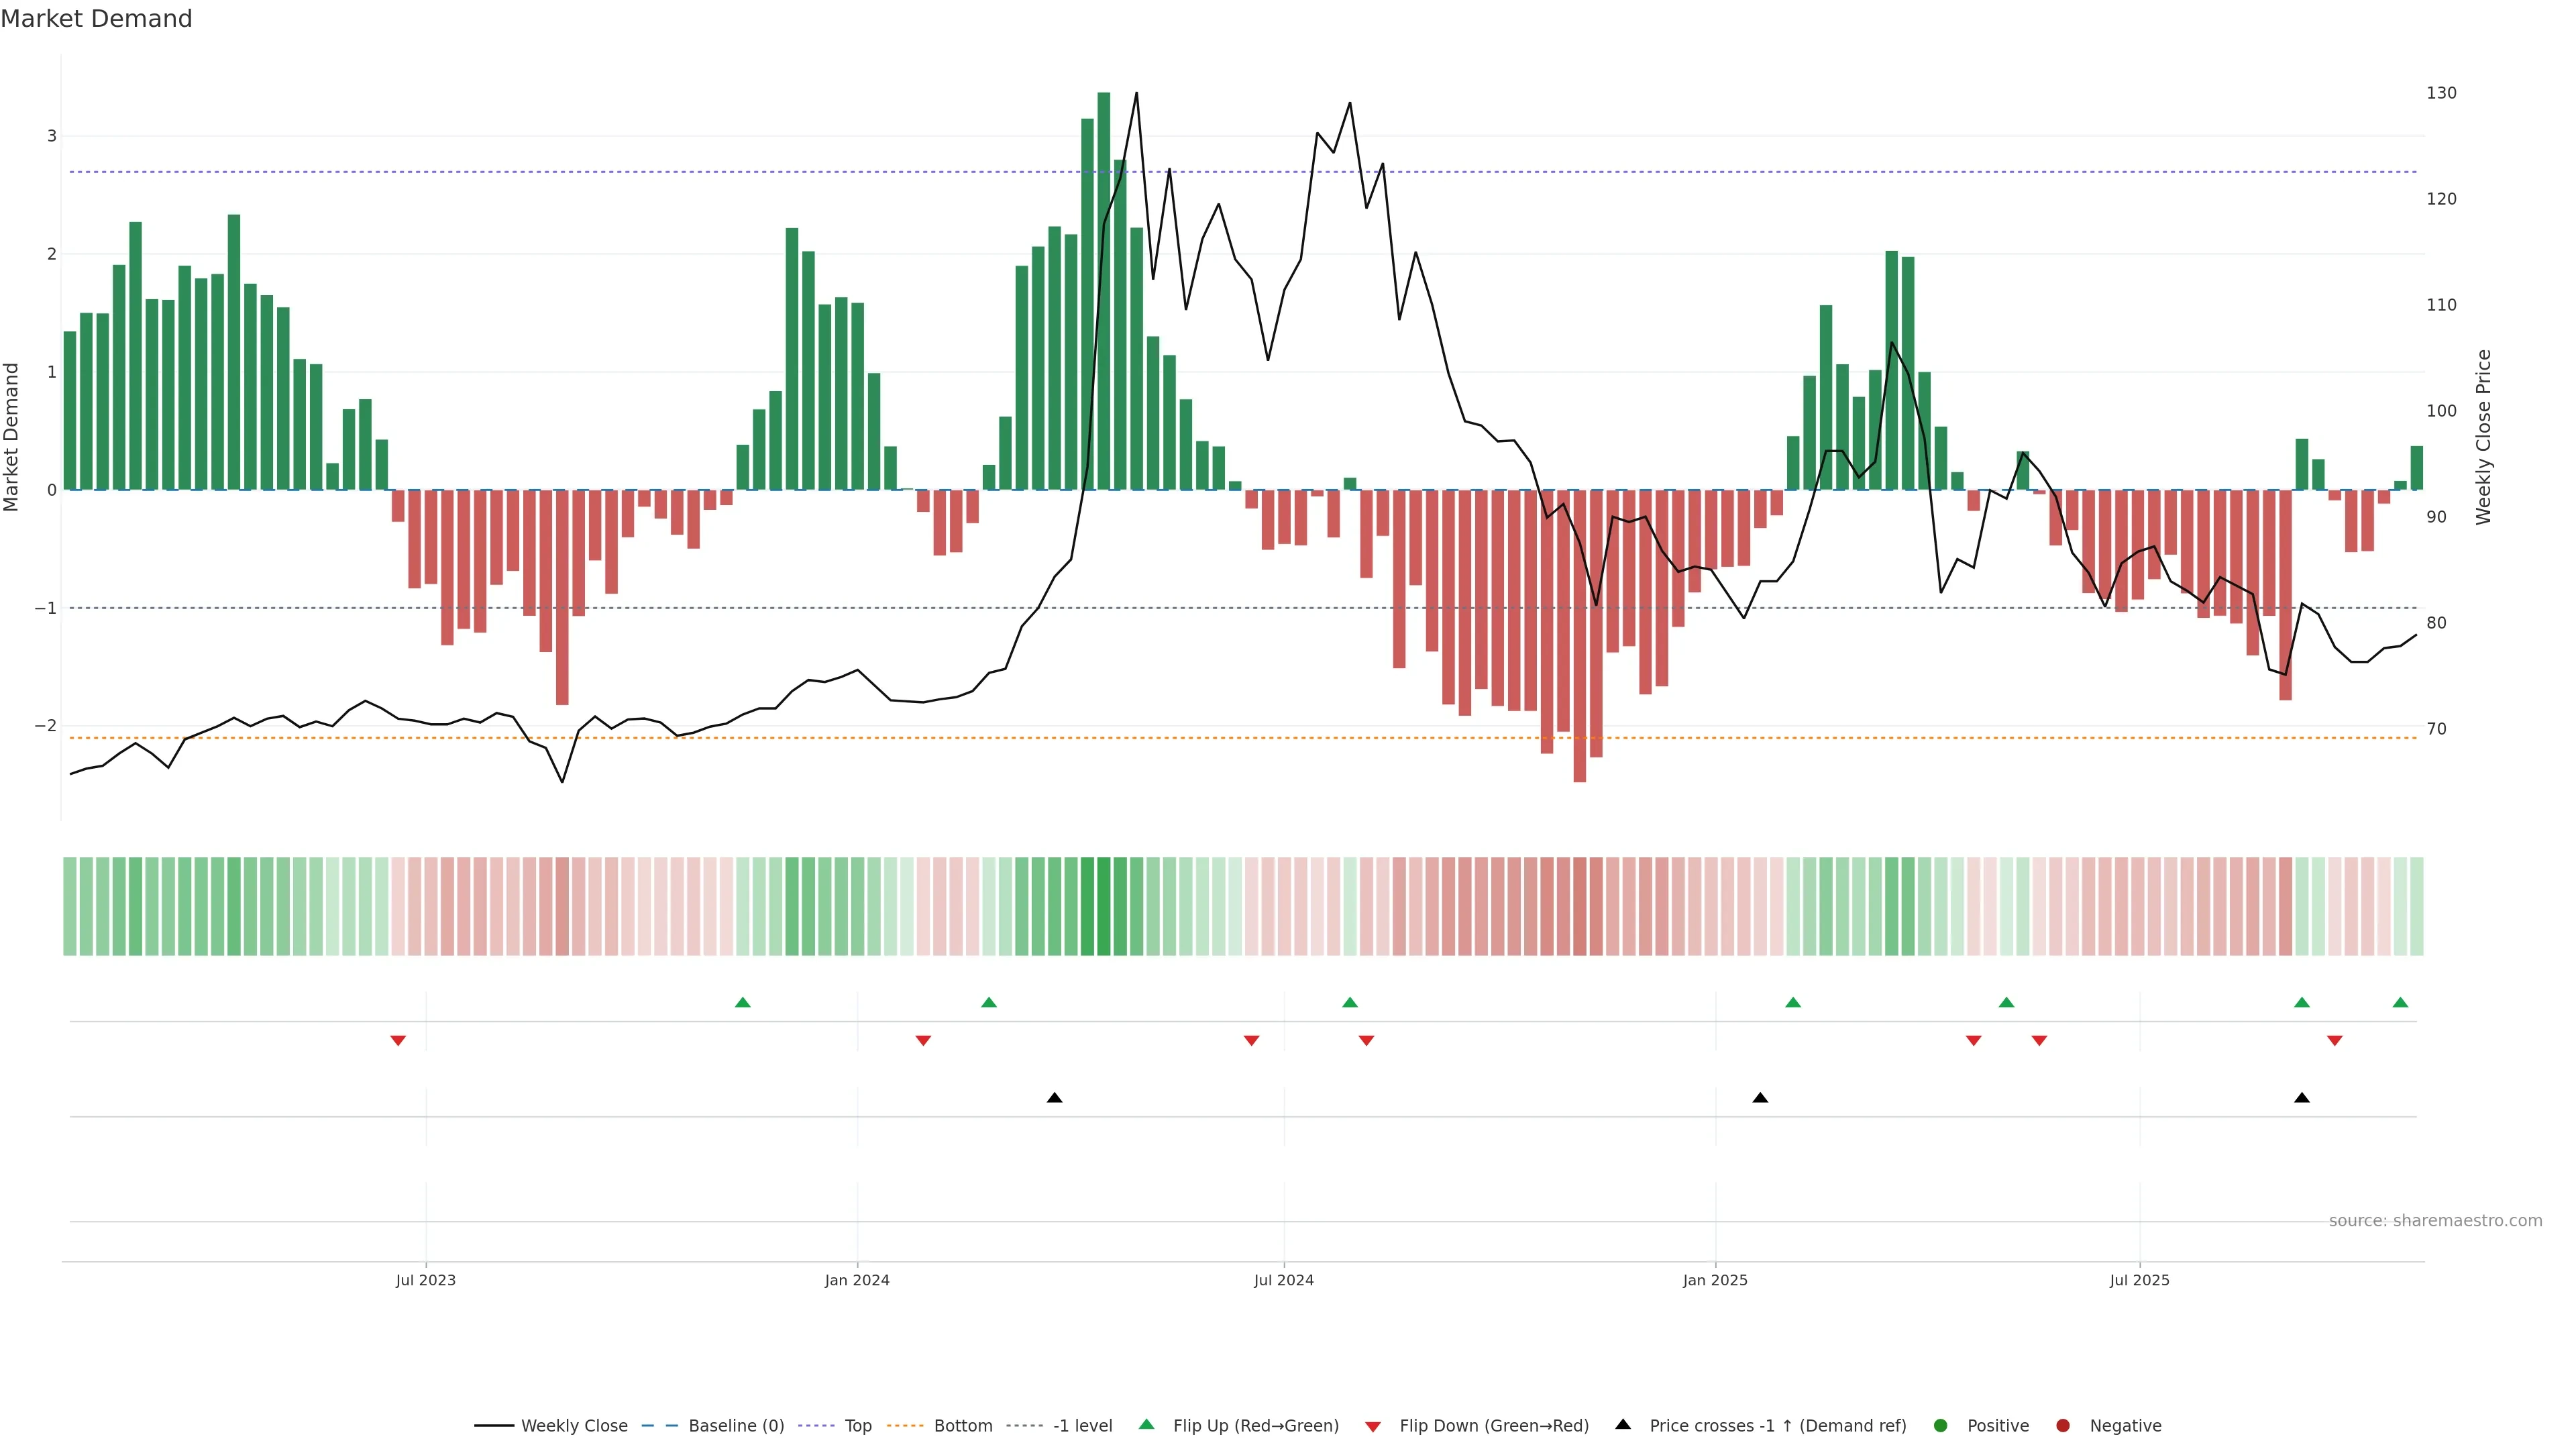Click black Price crosses -1 legend triangle

(x=1623, y=1424)
